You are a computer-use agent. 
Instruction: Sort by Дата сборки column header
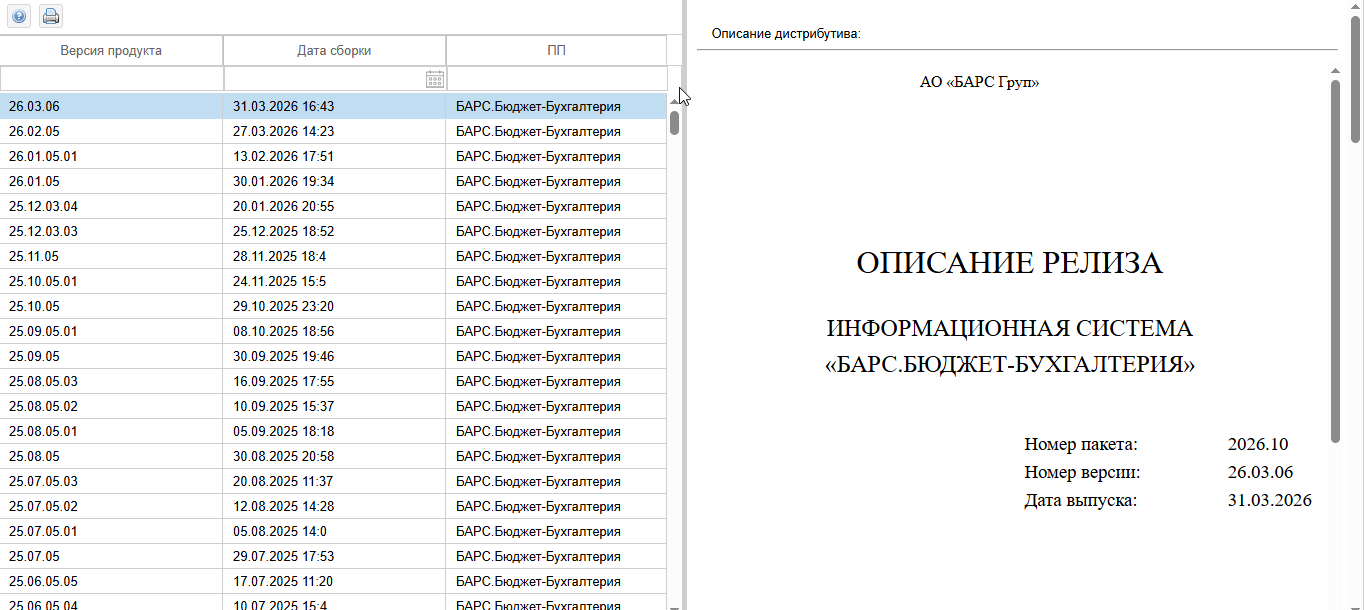click(334, 51)
